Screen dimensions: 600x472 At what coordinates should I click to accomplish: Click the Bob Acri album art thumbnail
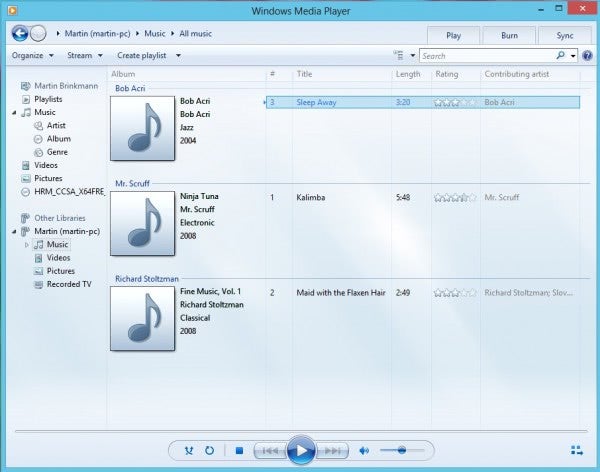click(x=142, y=128)
